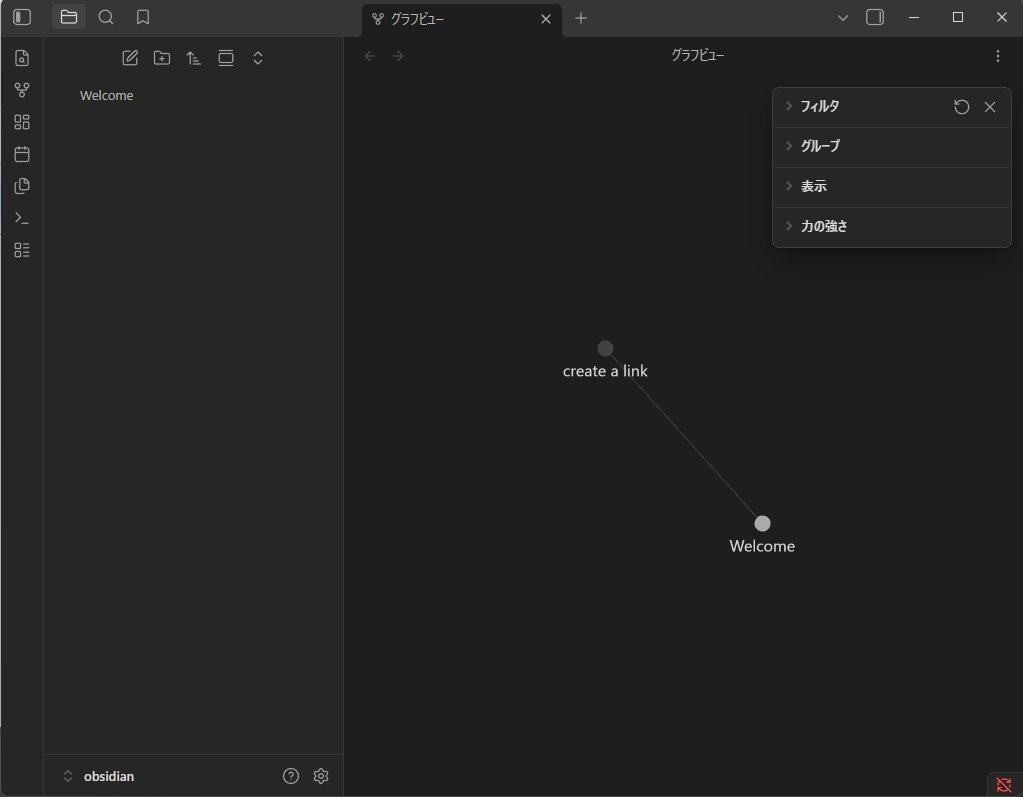
Task: Close the グラフビュー tab
Action: coord(546,19)
